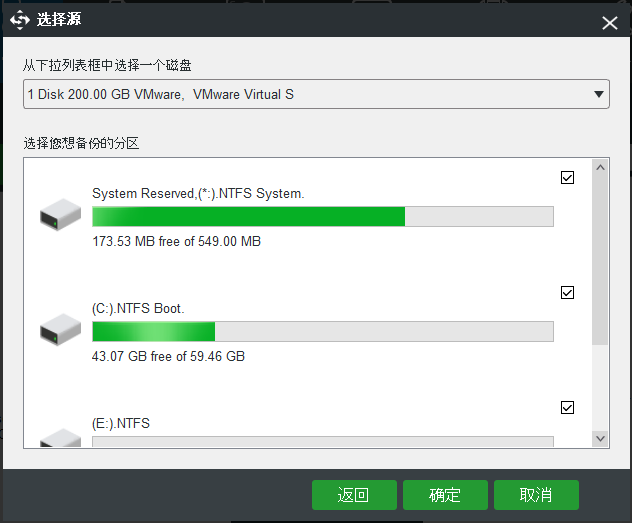Click the partition list scroll up arrow
This screenshot has height=523, width=632.
600,168
